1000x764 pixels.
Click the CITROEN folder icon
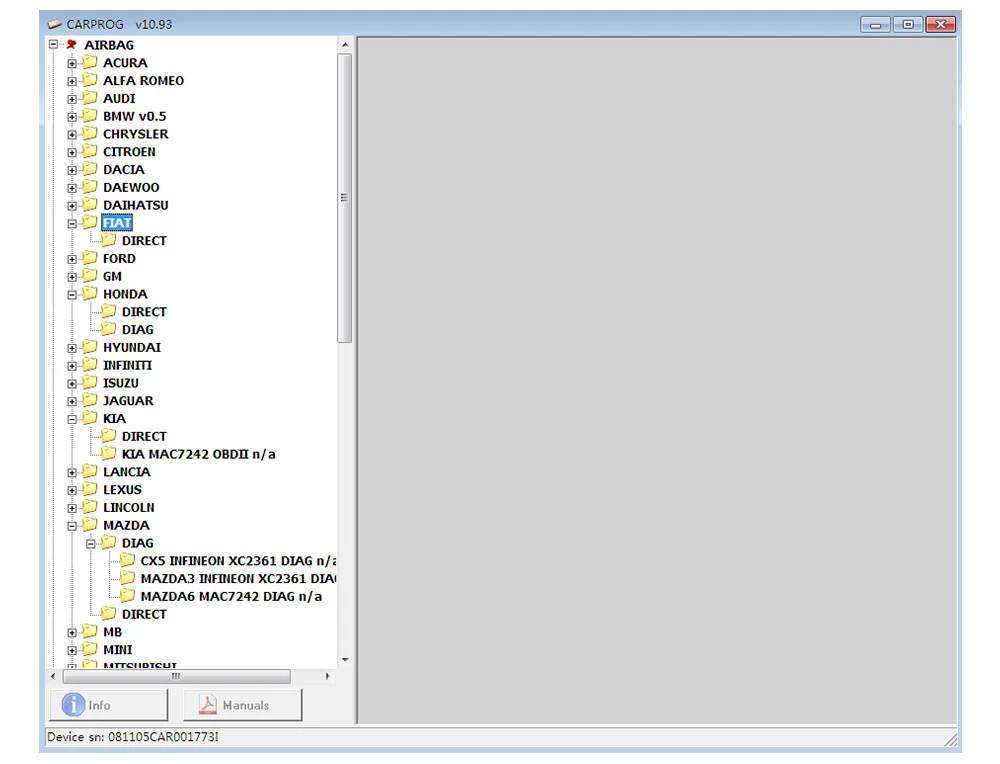[90, 151]
